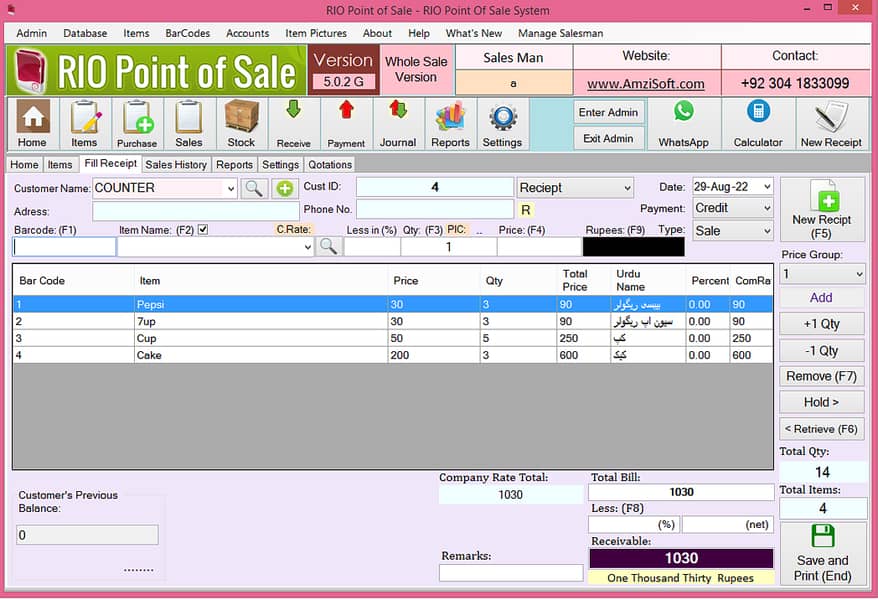Click the yellow R button
878x600 pixels.
tap(525, 210)
